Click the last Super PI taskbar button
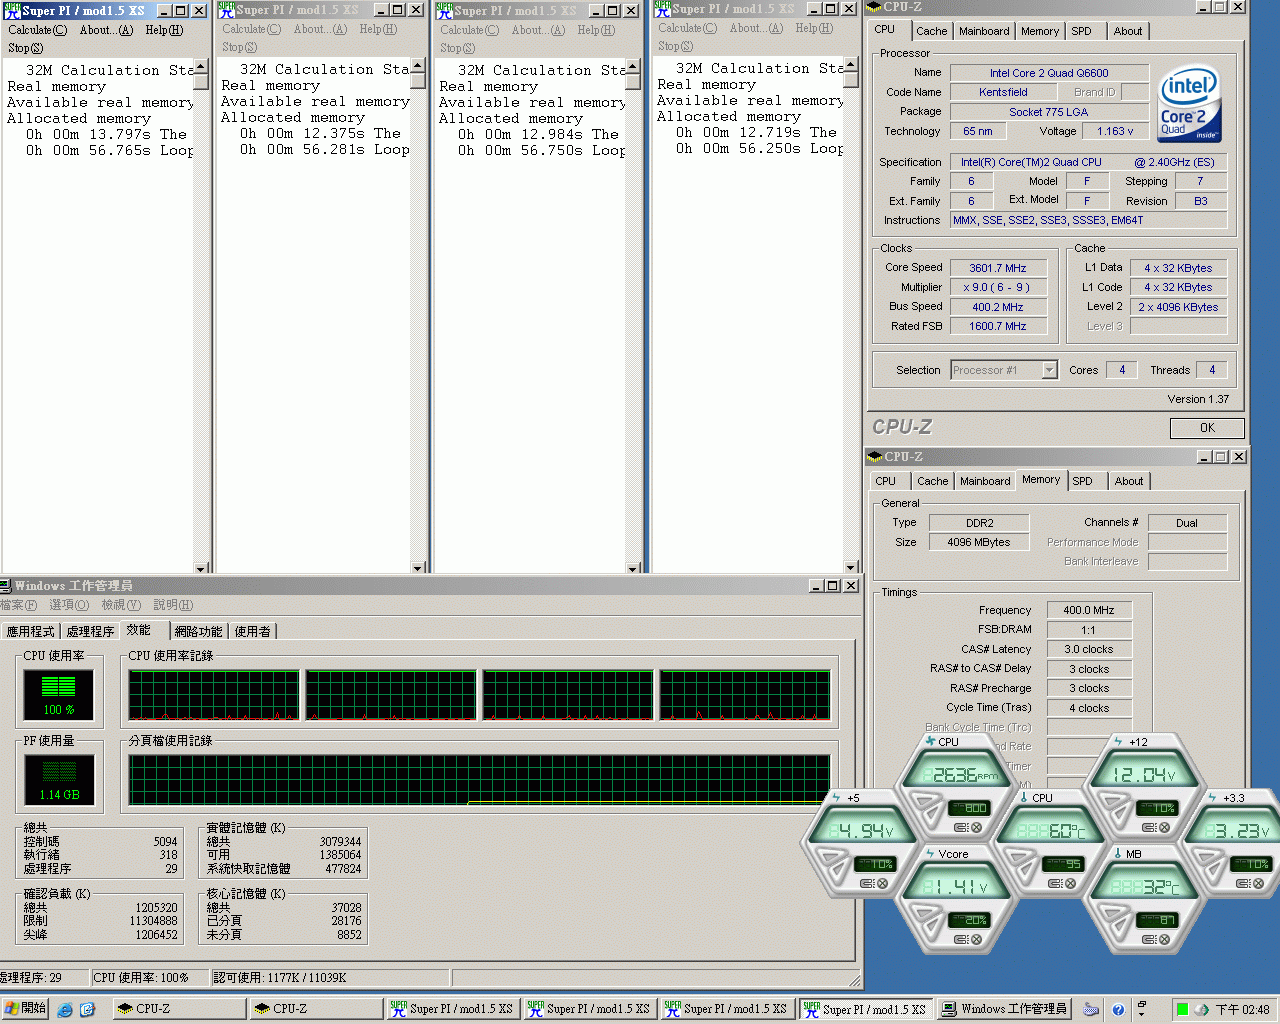This screenshot has width=1280, height=1024. (x=865, y=1009)
